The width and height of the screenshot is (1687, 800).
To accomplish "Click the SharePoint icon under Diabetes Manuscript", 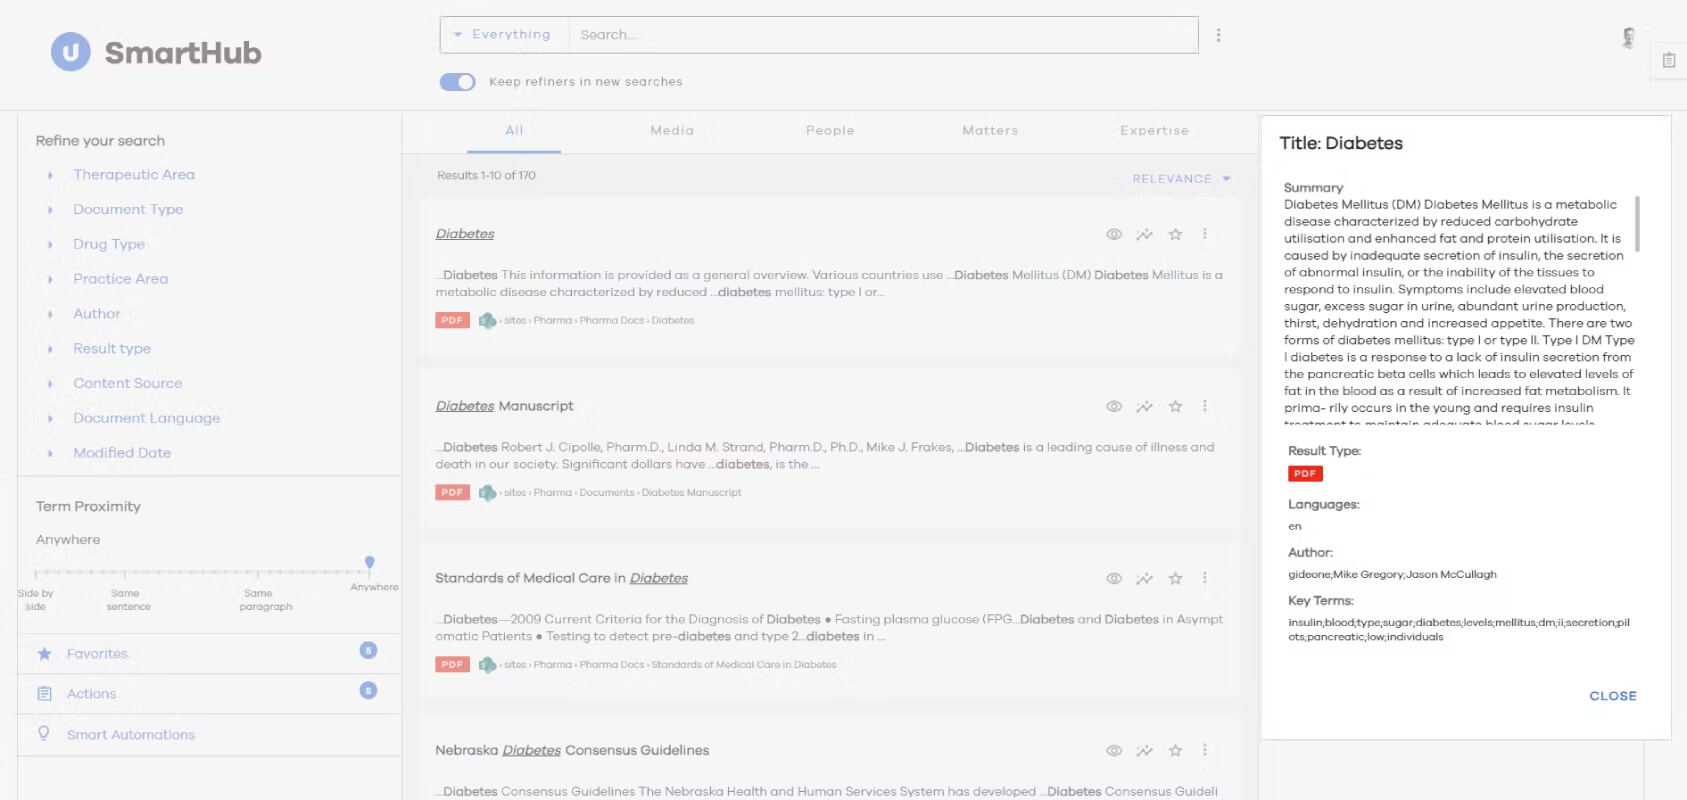I will (487, 493).
